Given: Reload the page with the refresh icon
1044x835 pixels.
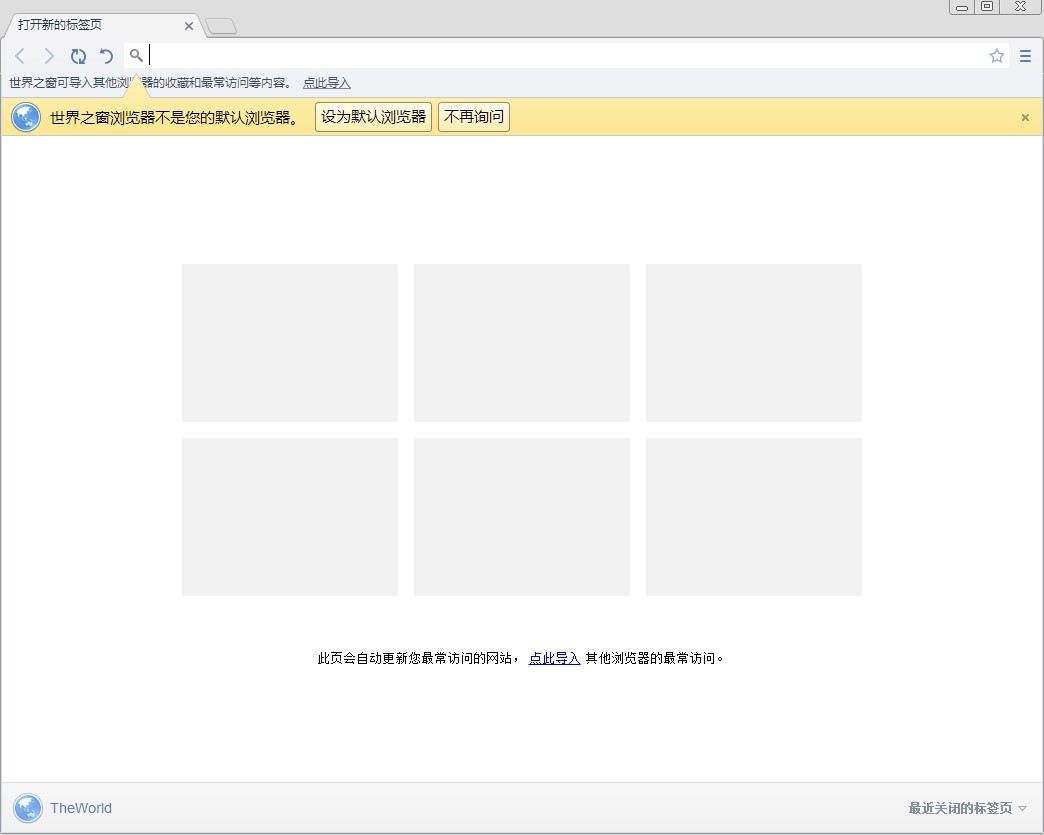Looking at the screenshot, I should 78,56.
